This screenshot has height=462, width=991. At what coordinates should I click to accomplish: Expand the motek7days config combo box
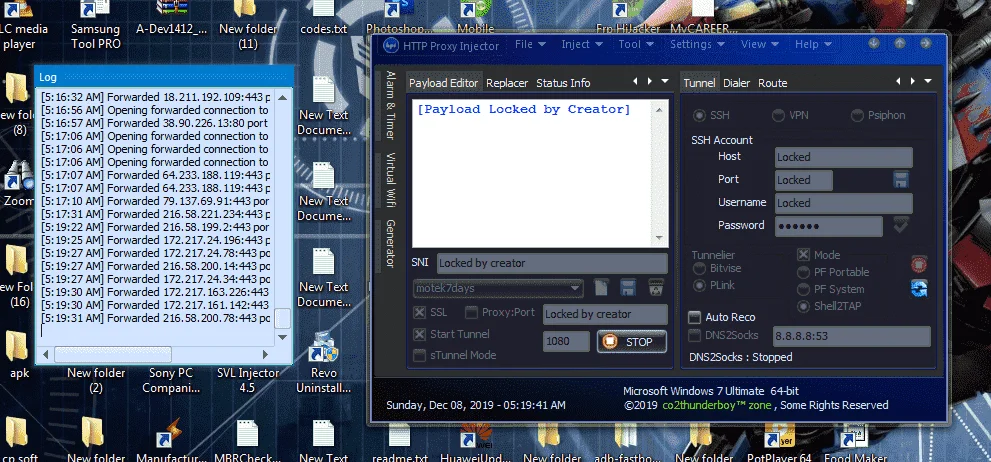(576, 288)
